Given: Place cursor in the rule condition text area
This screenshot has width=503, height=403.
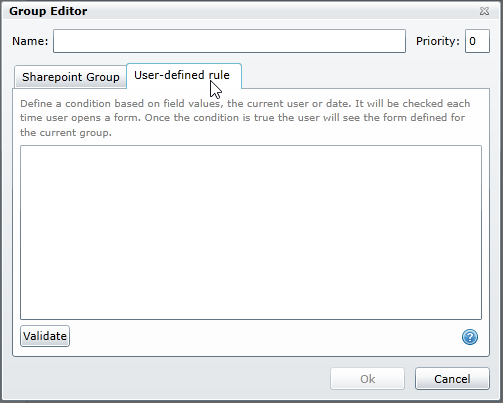Looking at the screenshot, I should (251, 232).
